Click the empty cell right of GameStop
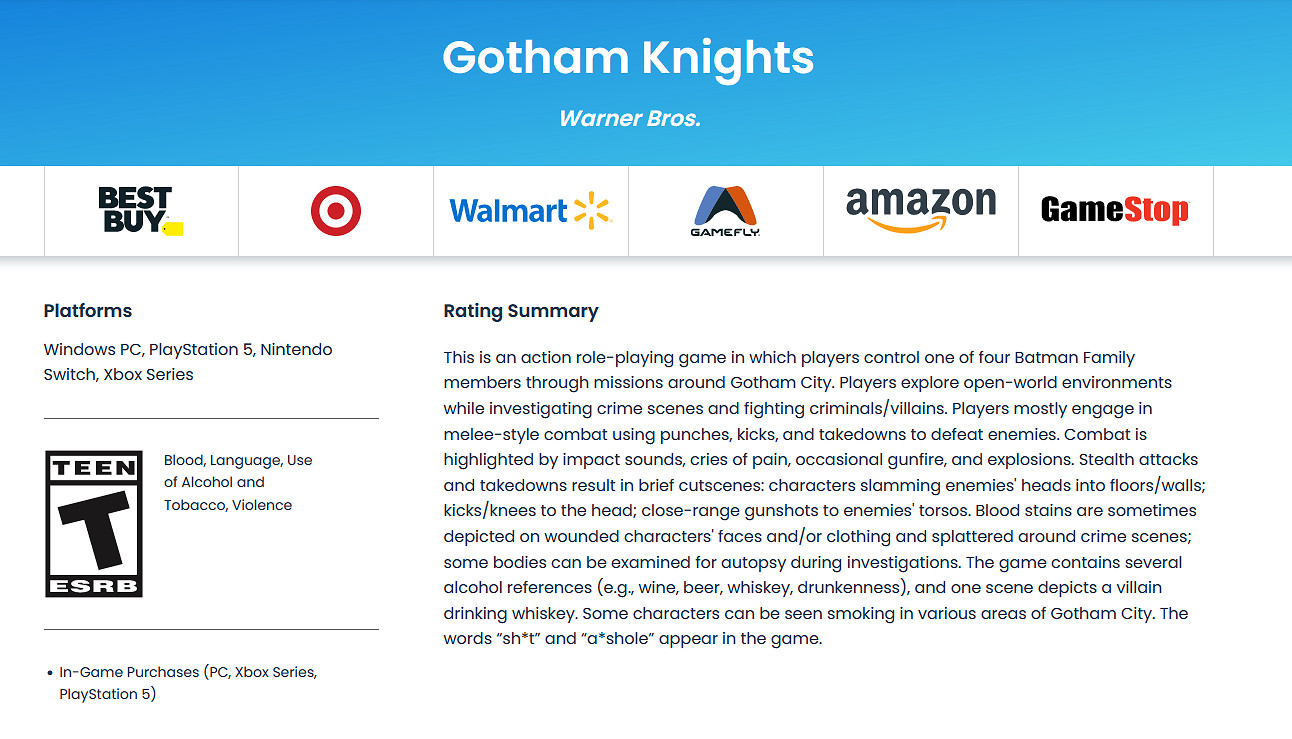Viewport: 1292px width, 739px height. 1252,211
